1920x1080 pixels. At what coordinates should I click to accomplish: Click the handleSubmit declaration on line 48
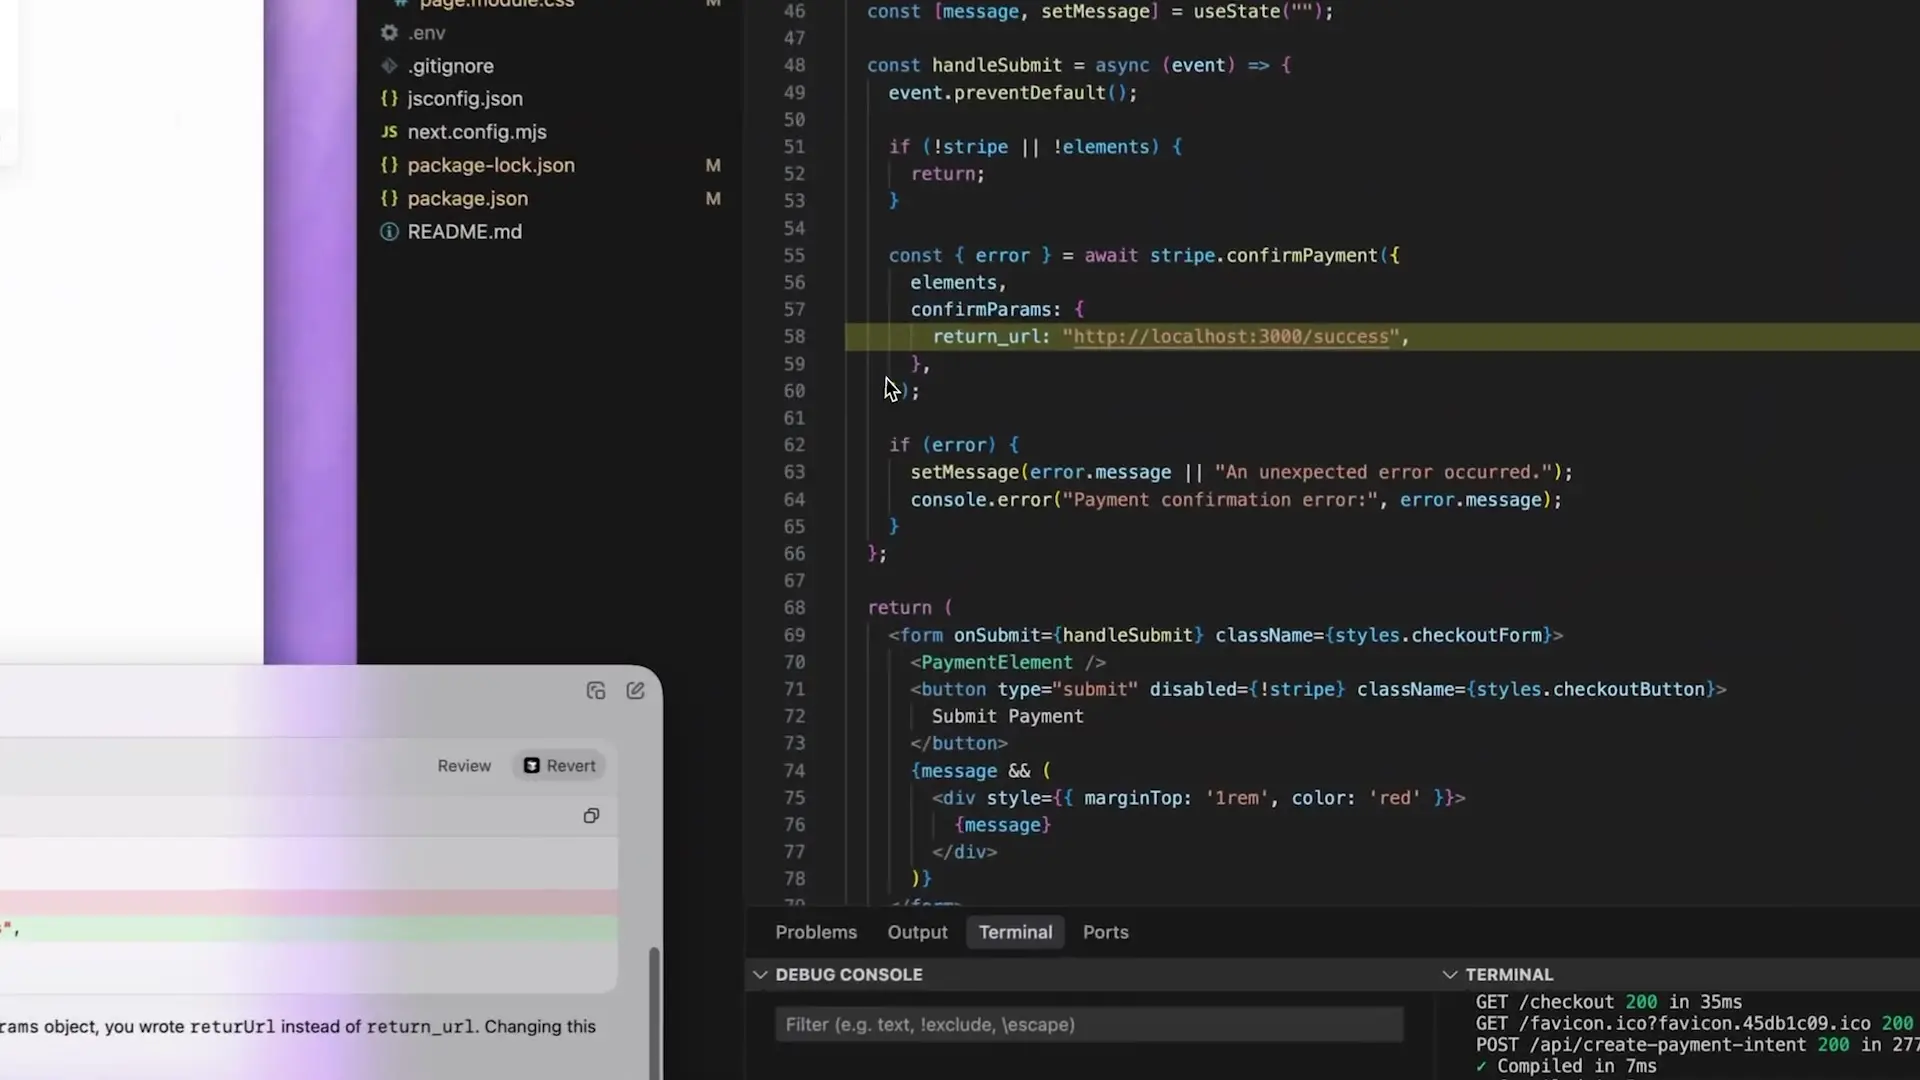997,65
